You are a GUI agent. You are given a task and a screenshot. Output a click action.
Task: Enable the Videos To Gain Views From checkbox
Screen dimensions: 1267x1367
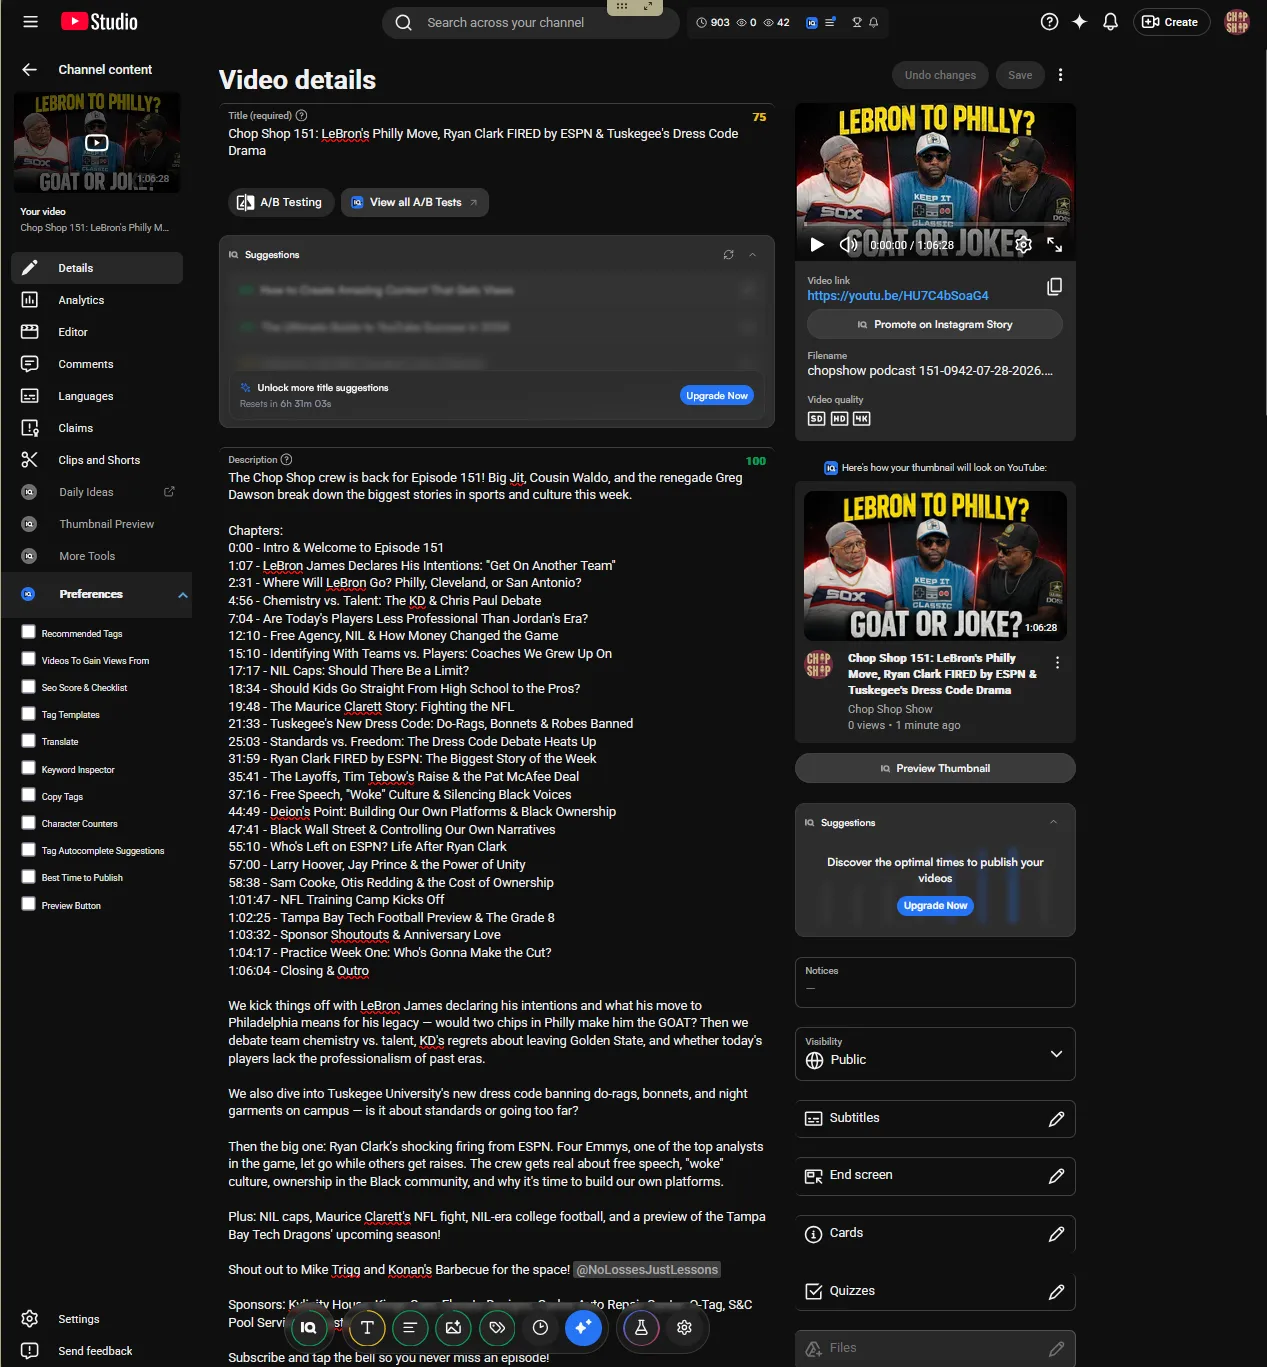(28, 659)
